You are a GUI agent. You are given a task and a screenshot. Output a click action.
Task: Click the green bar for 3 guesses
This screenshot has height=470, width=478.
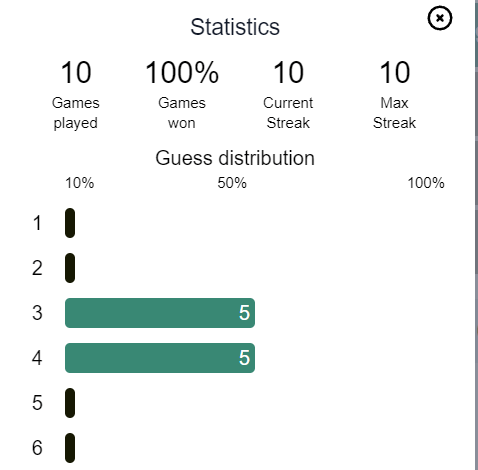pos(160,313)
